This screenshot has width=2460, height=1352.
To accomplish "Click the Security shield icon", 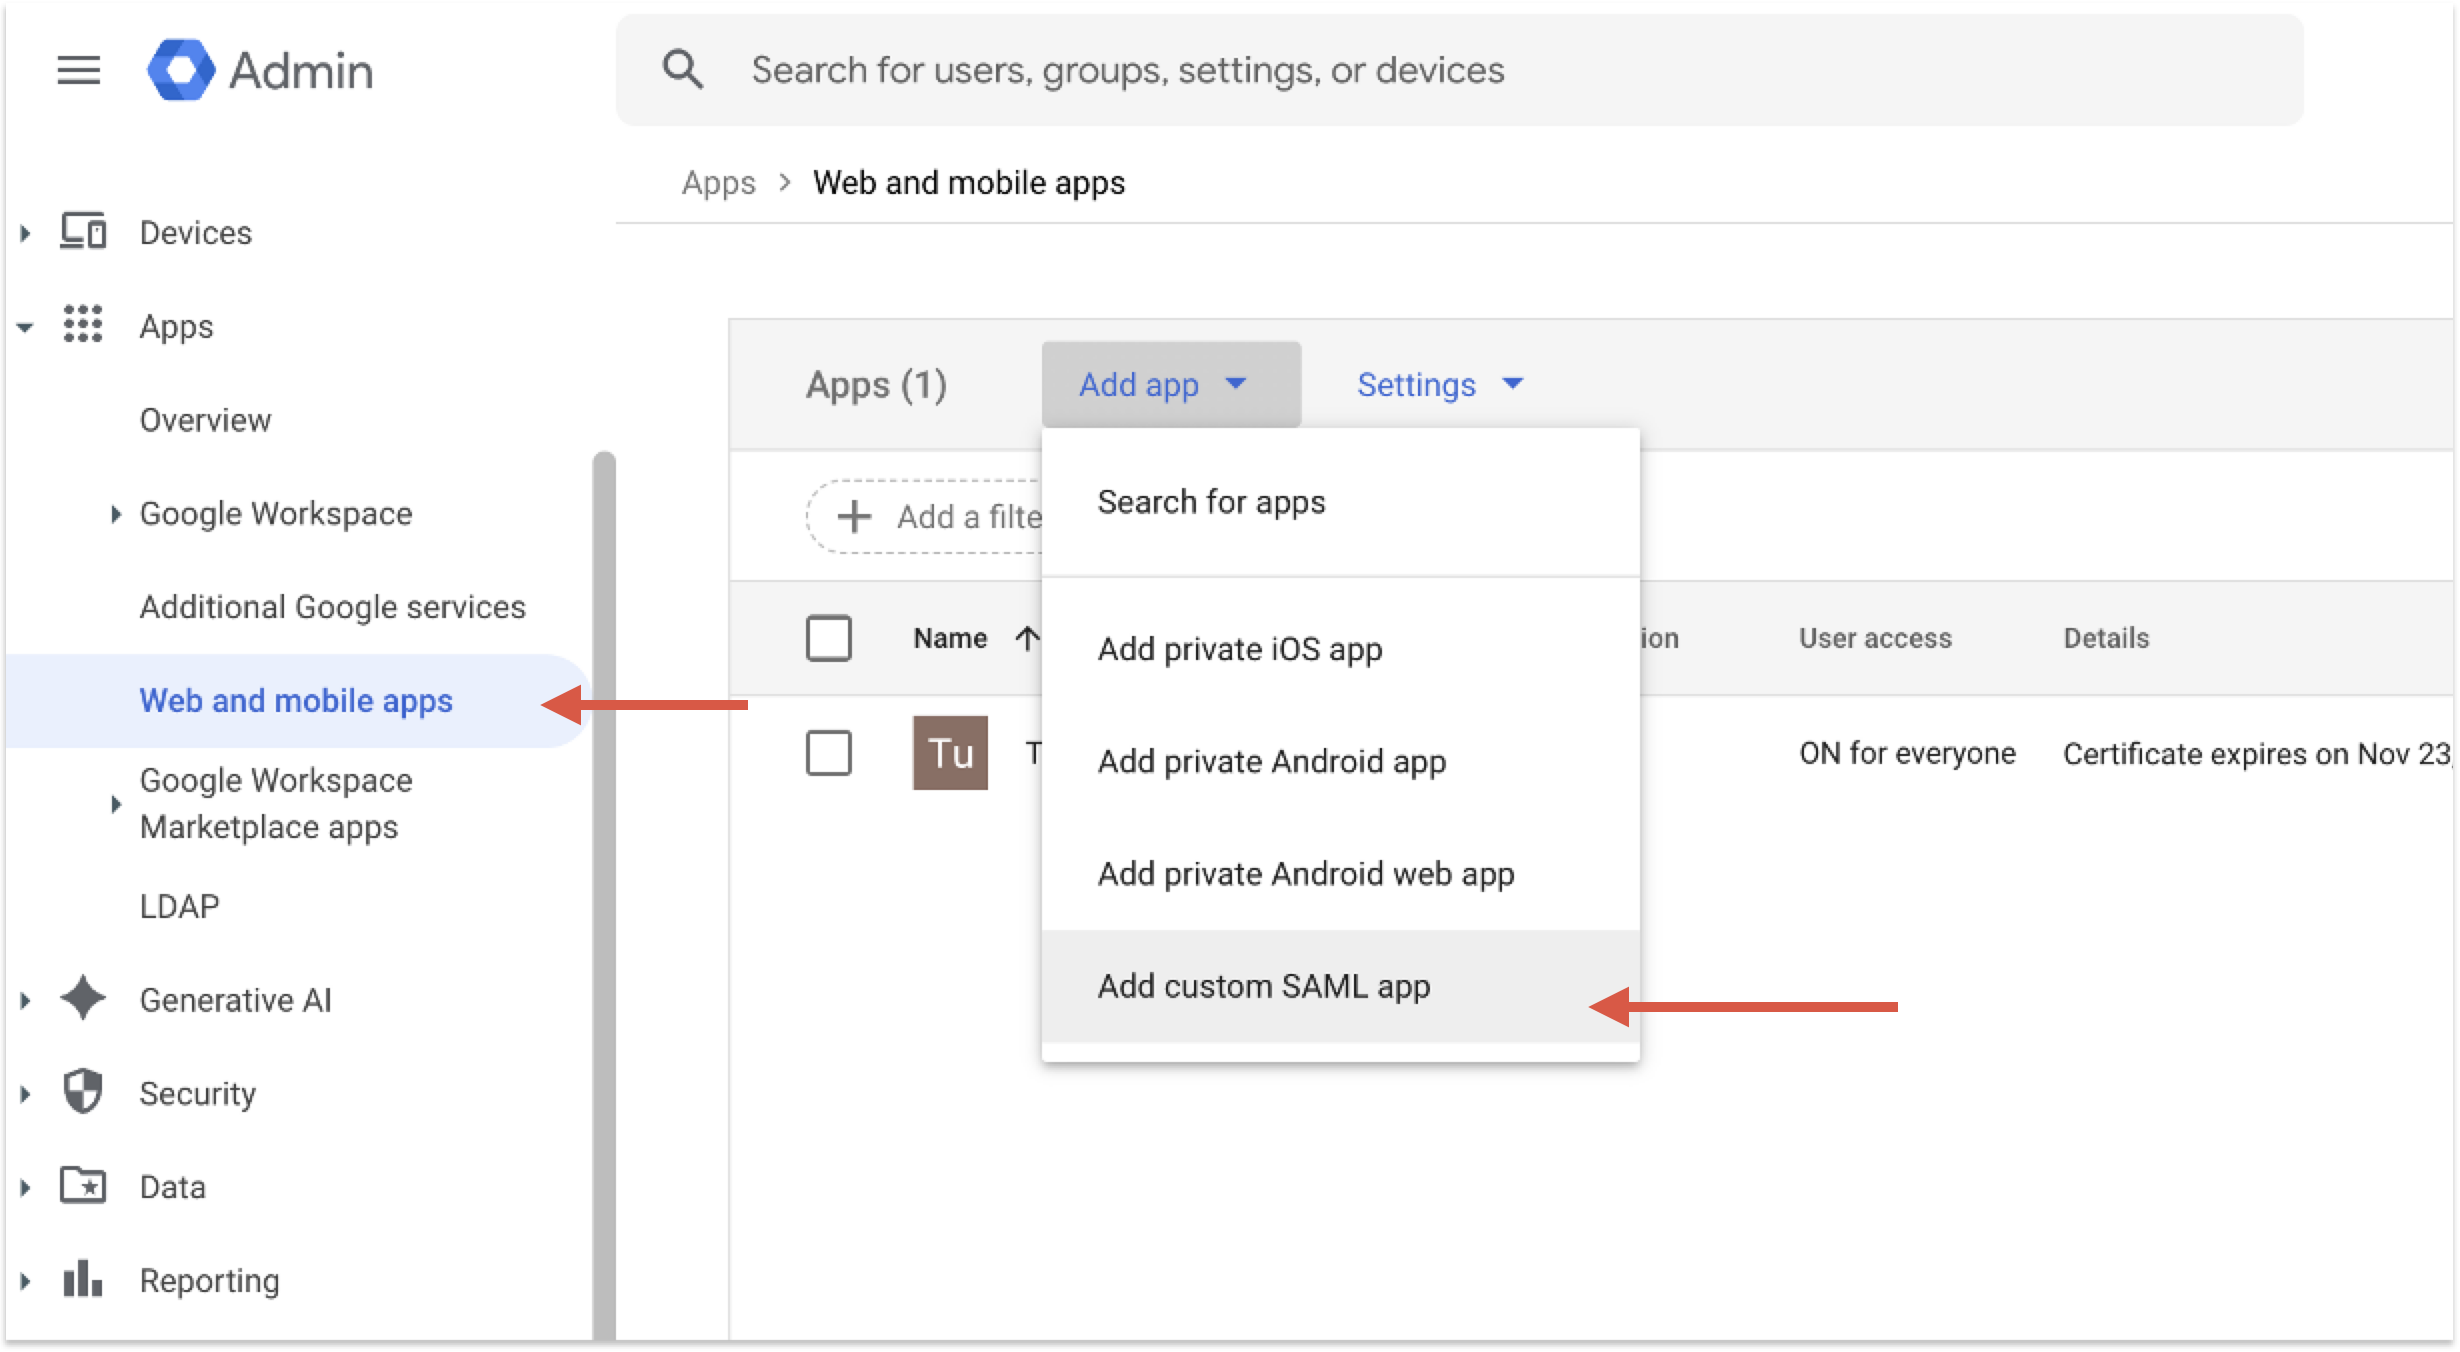I will [x=83, y=1092].
